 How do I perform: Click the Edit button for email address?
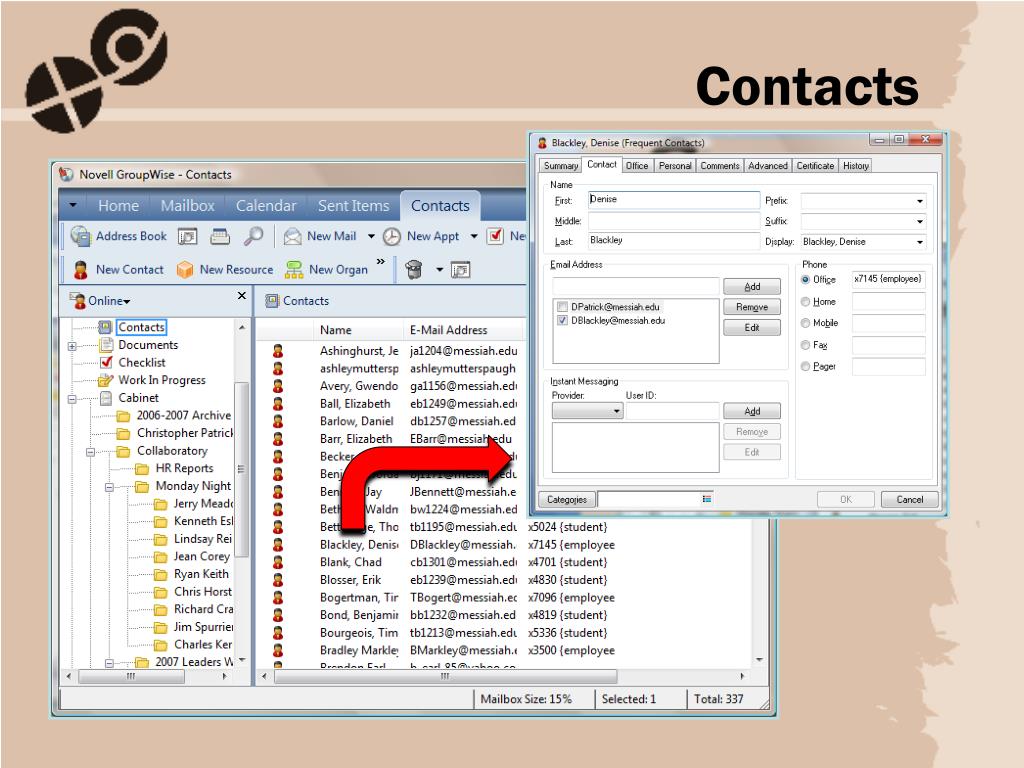point(752,328)
